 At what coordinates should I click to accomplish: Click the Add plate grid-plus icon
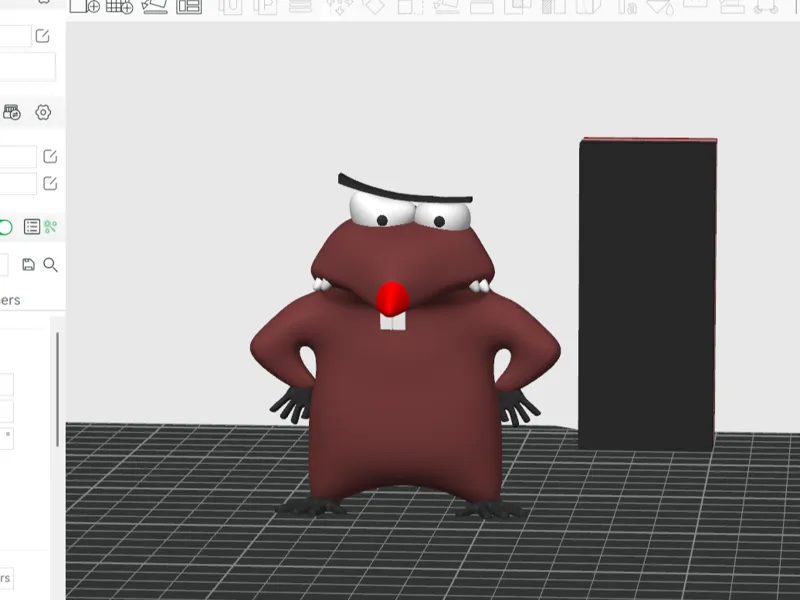coord(119,6)
